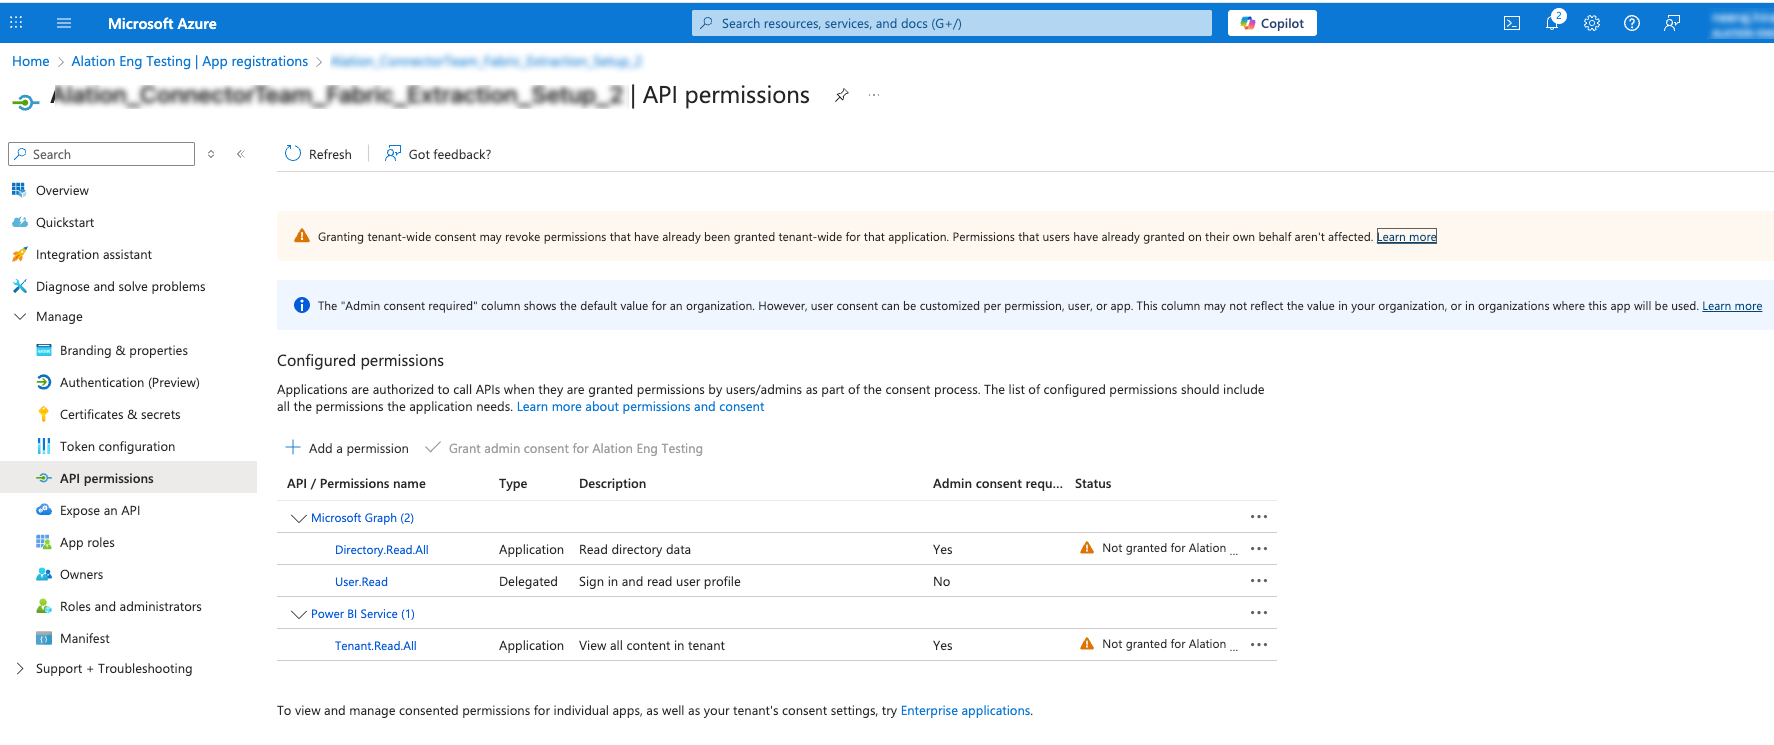Open the portal hamburger menu
1774x745 pixels.
[x=64, y=23]
